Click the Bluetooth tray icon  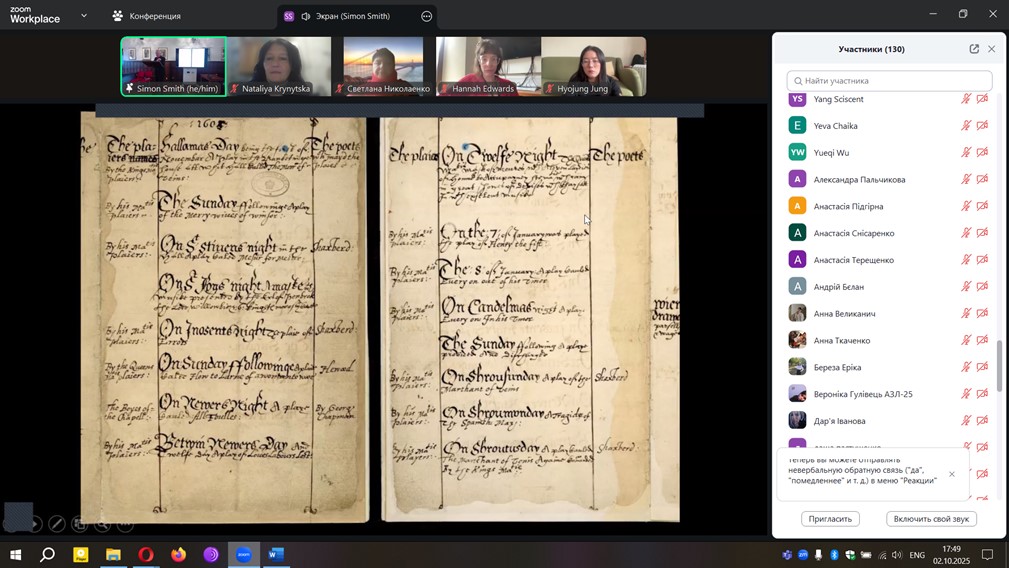834,555
